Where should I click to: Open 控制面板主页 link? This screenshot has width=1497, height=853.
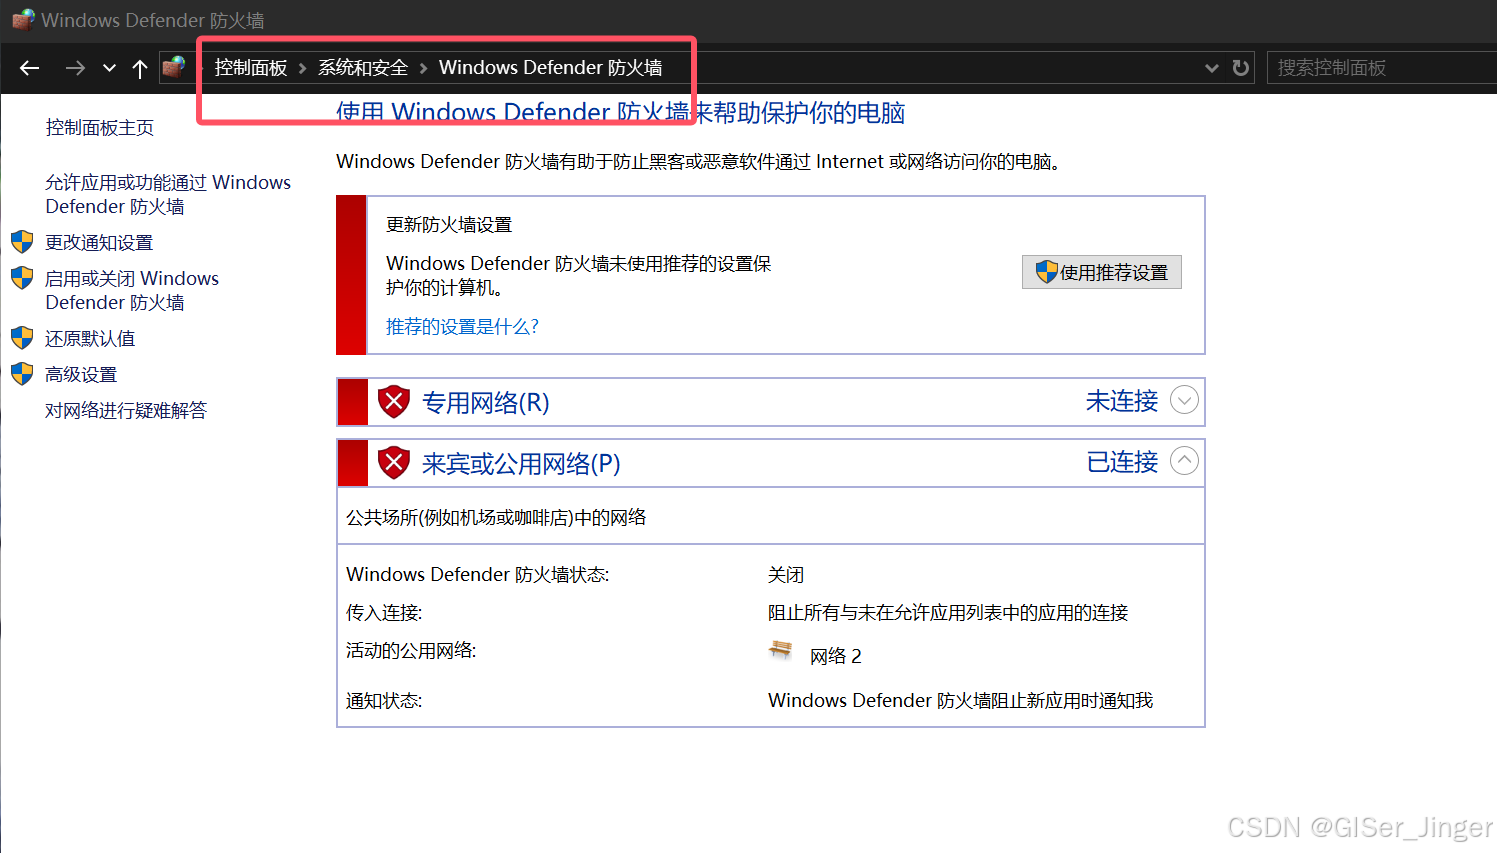pyautogui.click(x=100, y=127)
